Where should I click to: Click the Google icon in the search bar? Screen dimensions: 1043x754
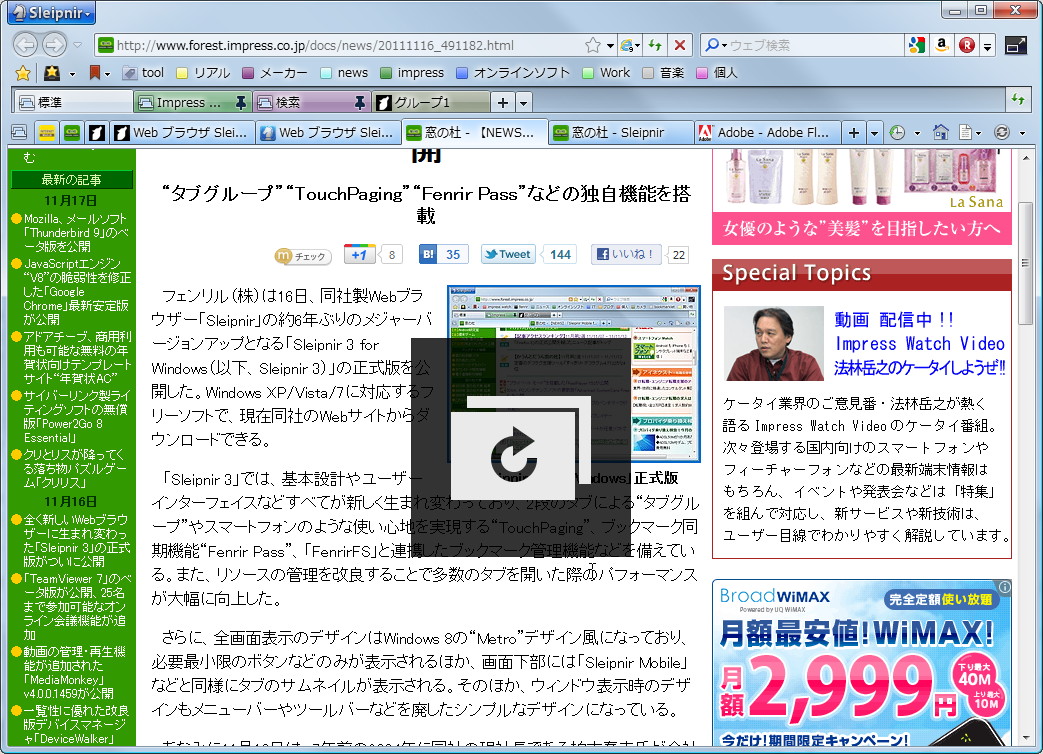click(x=918, y=44)
